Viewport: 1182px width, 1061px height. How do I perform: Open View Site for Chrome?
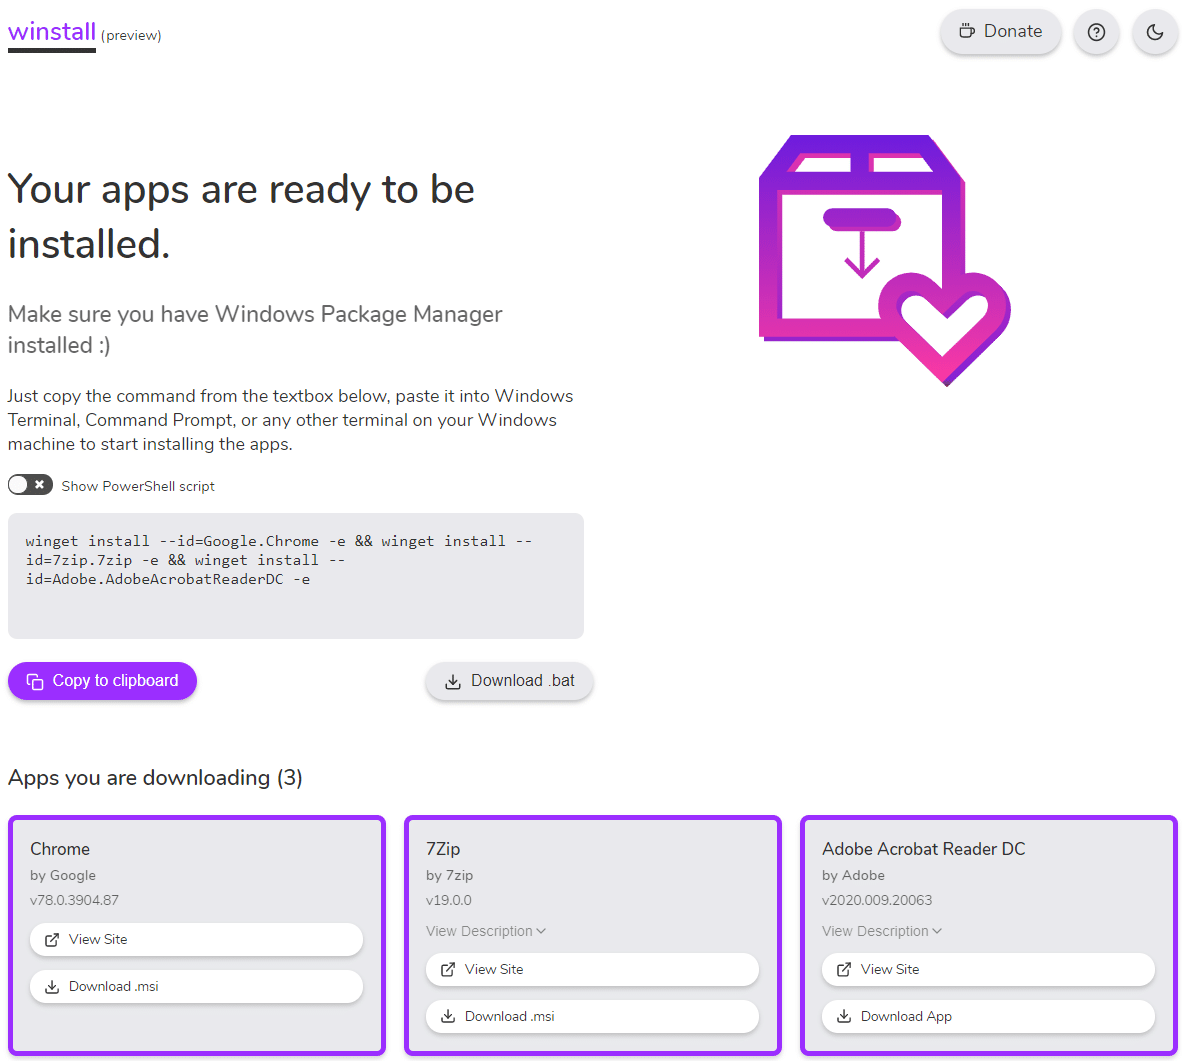(196, 940)
